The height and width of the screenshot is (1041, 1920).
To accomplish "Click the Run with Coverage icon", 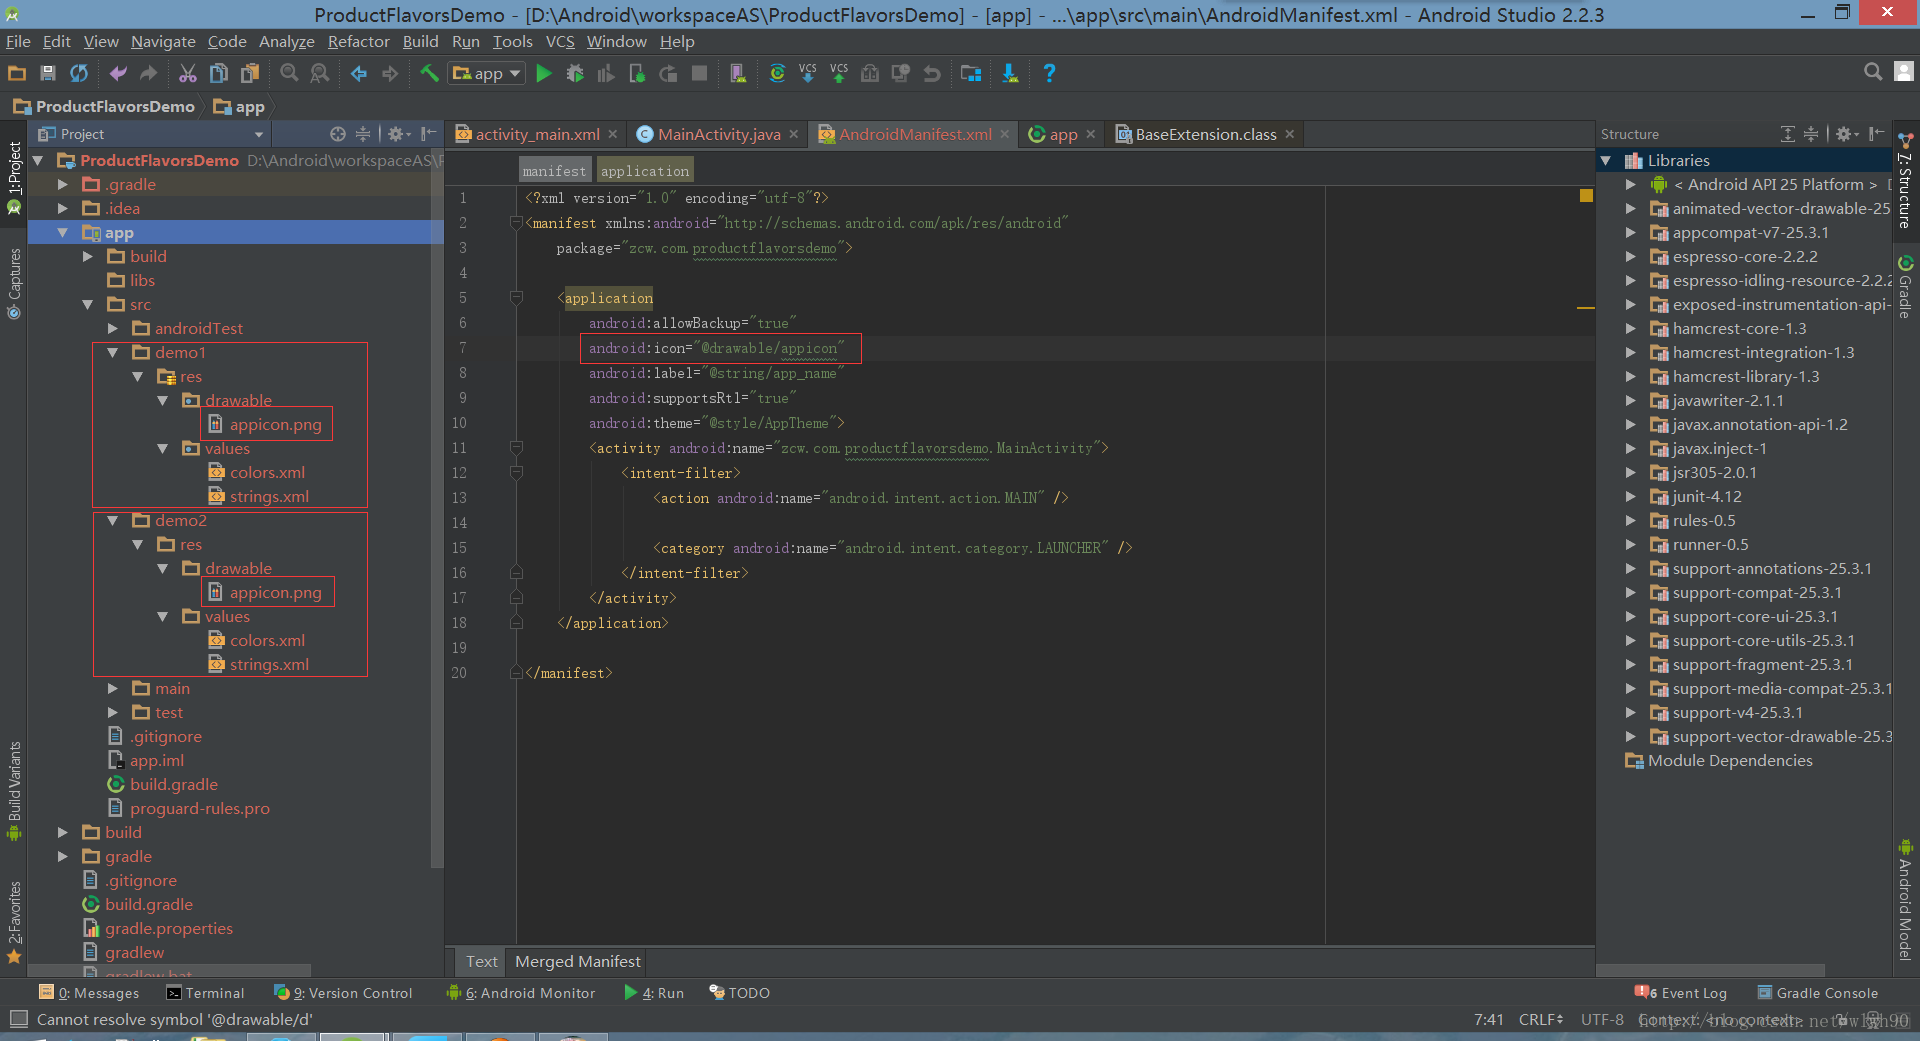I will [x=606, y=73].
